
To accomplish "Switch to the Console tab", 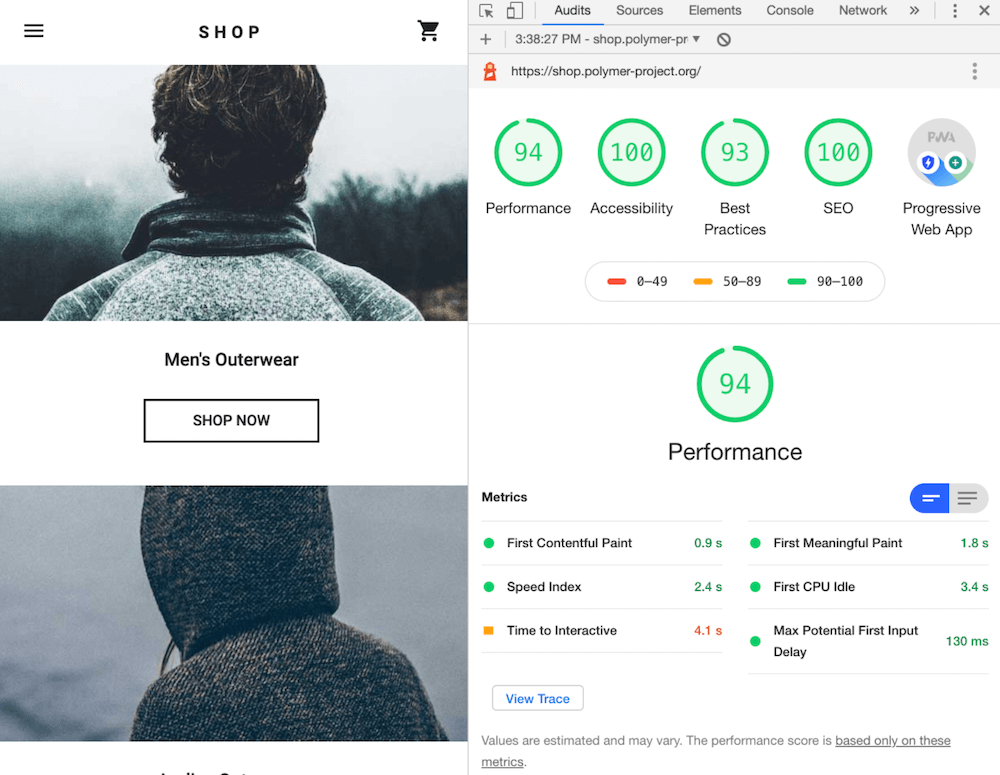I will pos(790,11).
